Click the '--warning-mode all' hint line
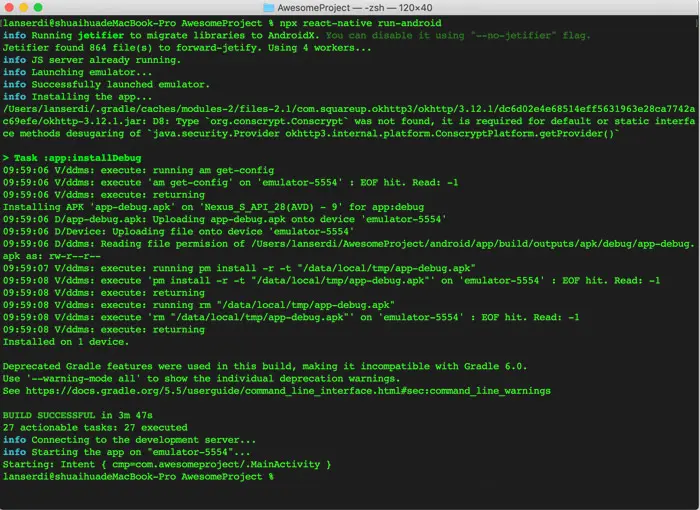This screenshot has width=700, height=510. pyautogui.click(x=201, y=378)
